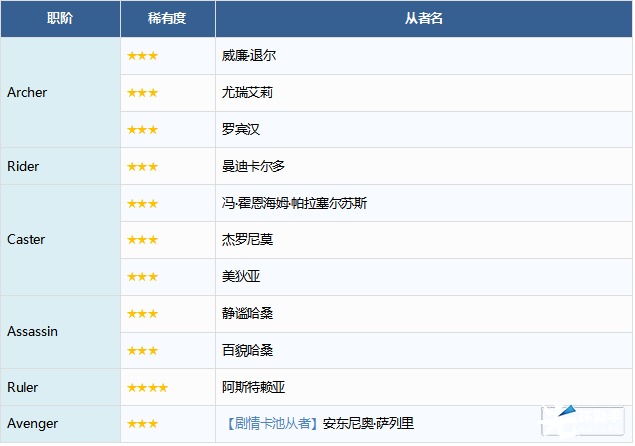The height and width of the screenshot is (446, 635).
Task: Click the four-star rating for 阿斯特赖亚
Action: click(147, 387)
